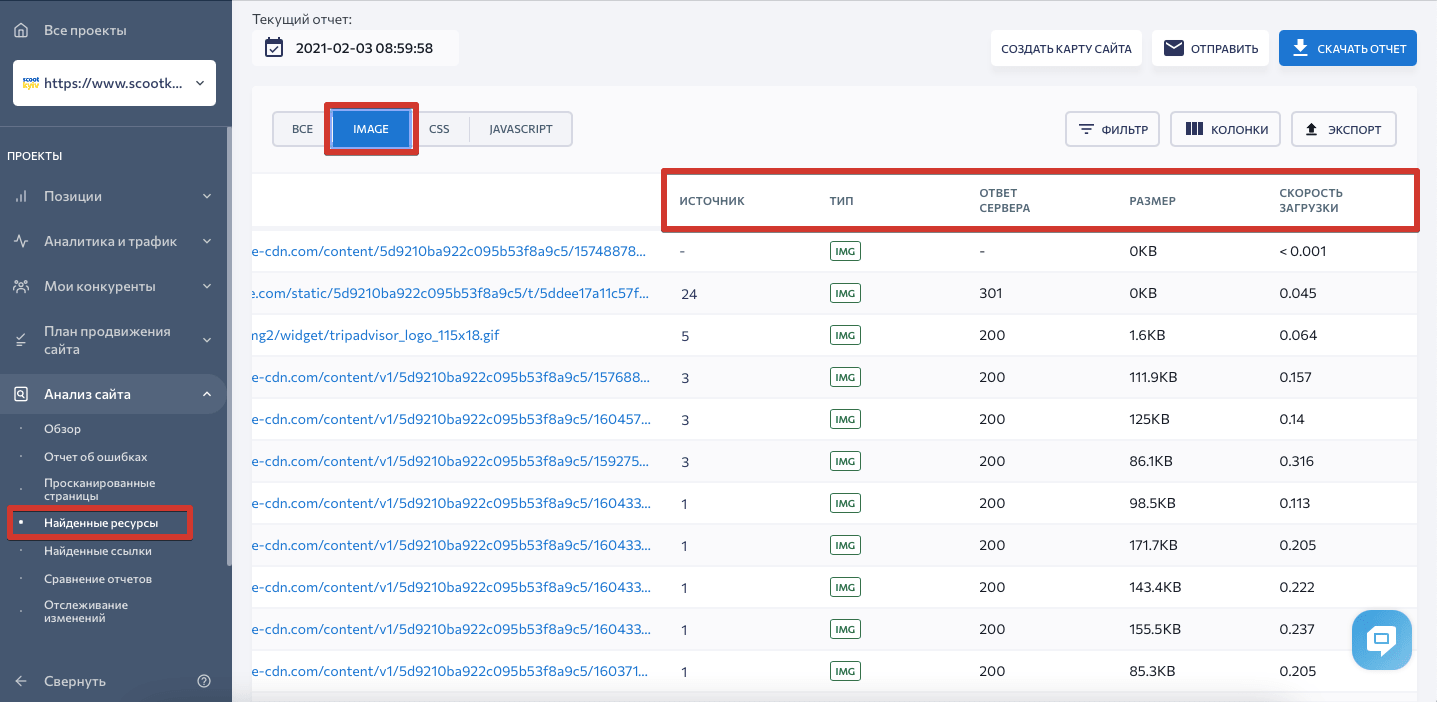
Task: Switch to the CSS resources tab
Action: 439,129
